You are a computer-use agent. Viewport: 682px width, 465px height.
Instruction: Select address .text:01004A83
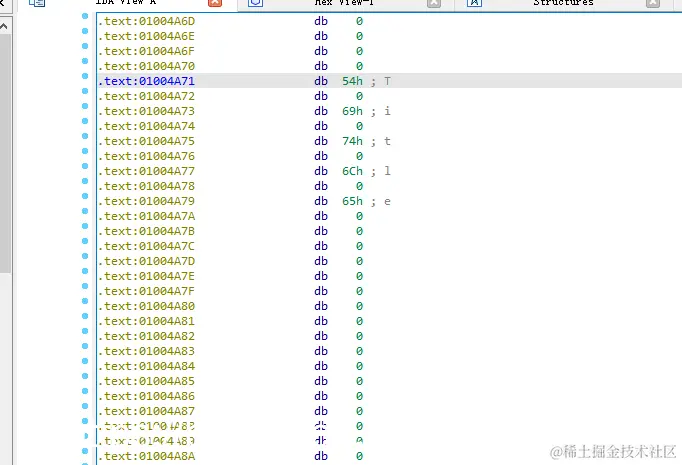click(x=147, y=351)
